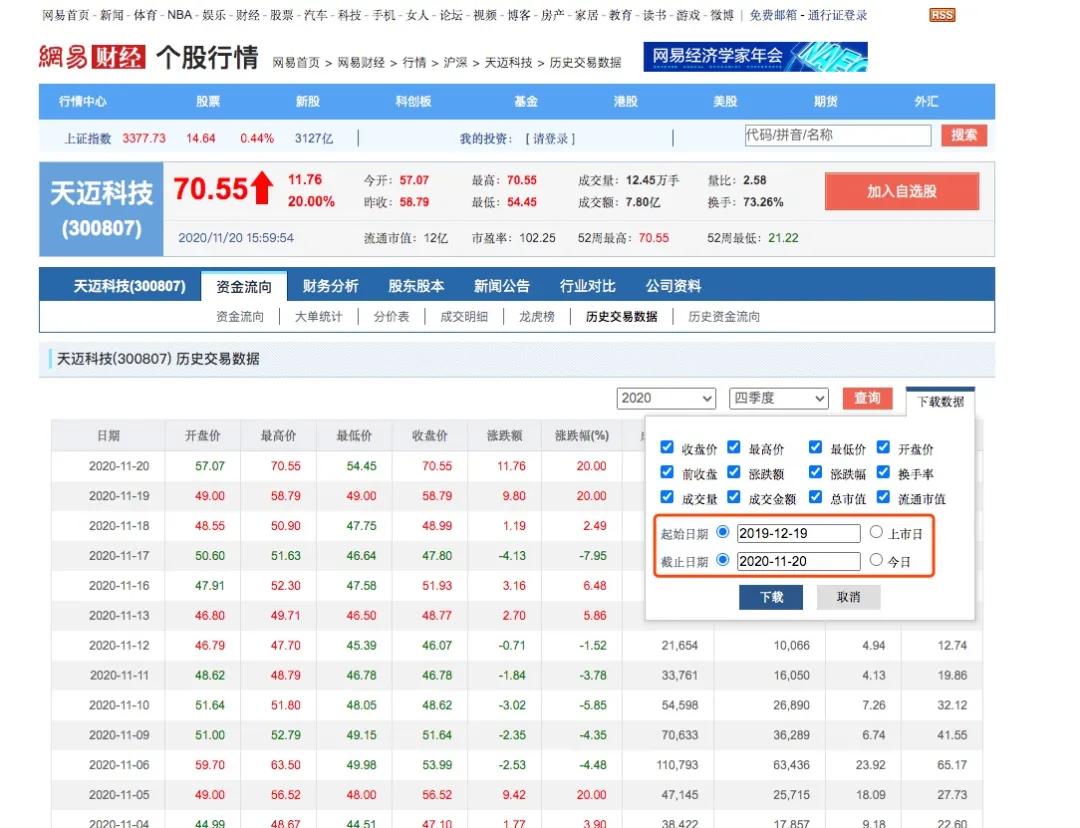Open the 2020 year dropdown
1080x828 pixels.
(x=665, y=398)
